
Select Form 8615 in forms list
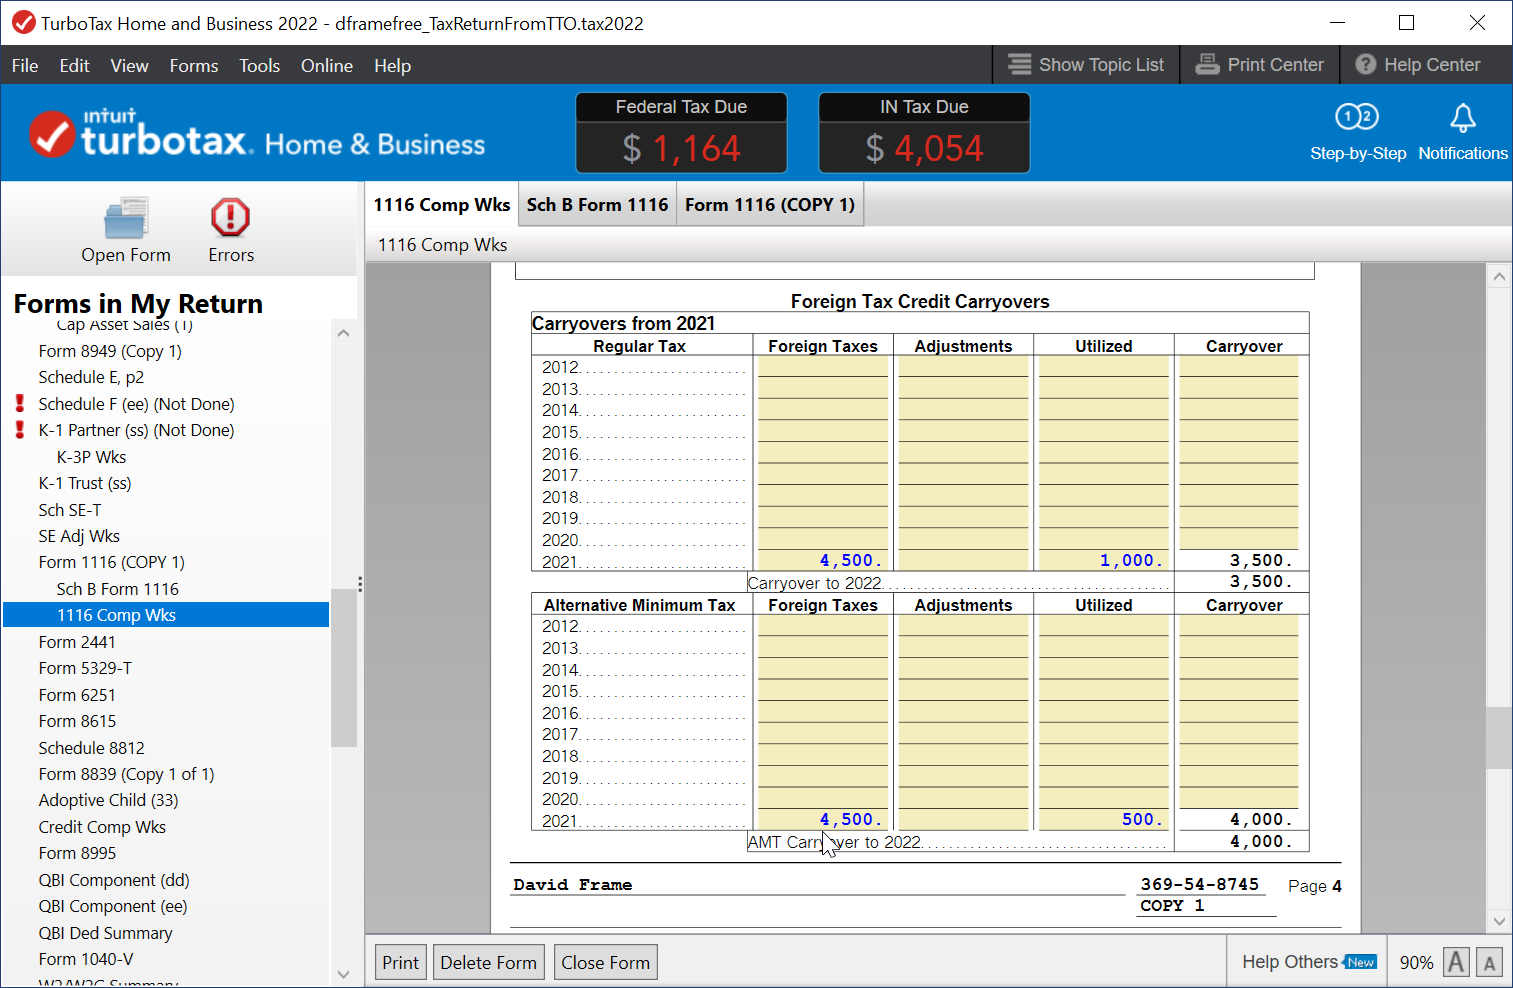(77, 721)
